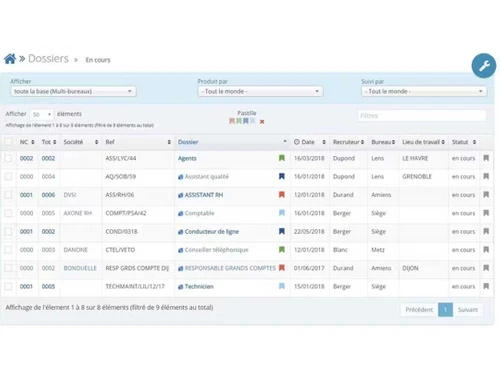Sort table by Dossier column
The image size is (500, 375).
pos(232,142)
